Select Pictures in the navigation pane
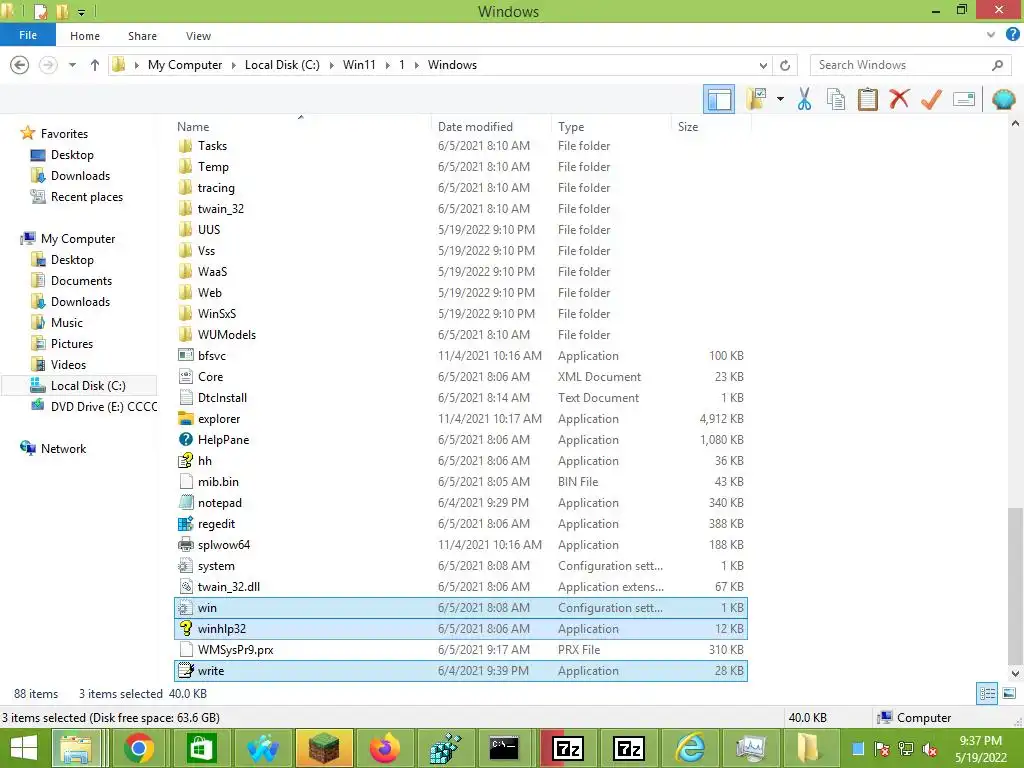This screenshot has height=768, width=1024. (72, 344)
